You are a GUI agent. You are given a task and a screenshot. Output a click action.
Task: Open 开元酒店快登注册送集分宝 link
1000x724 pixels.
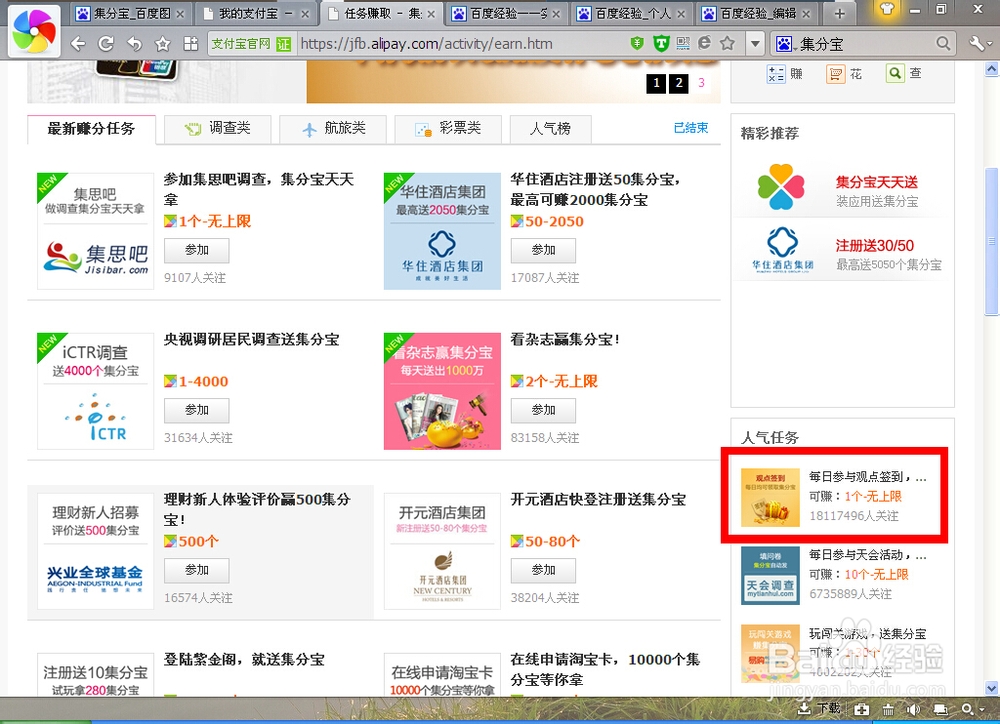click(598, 499)
